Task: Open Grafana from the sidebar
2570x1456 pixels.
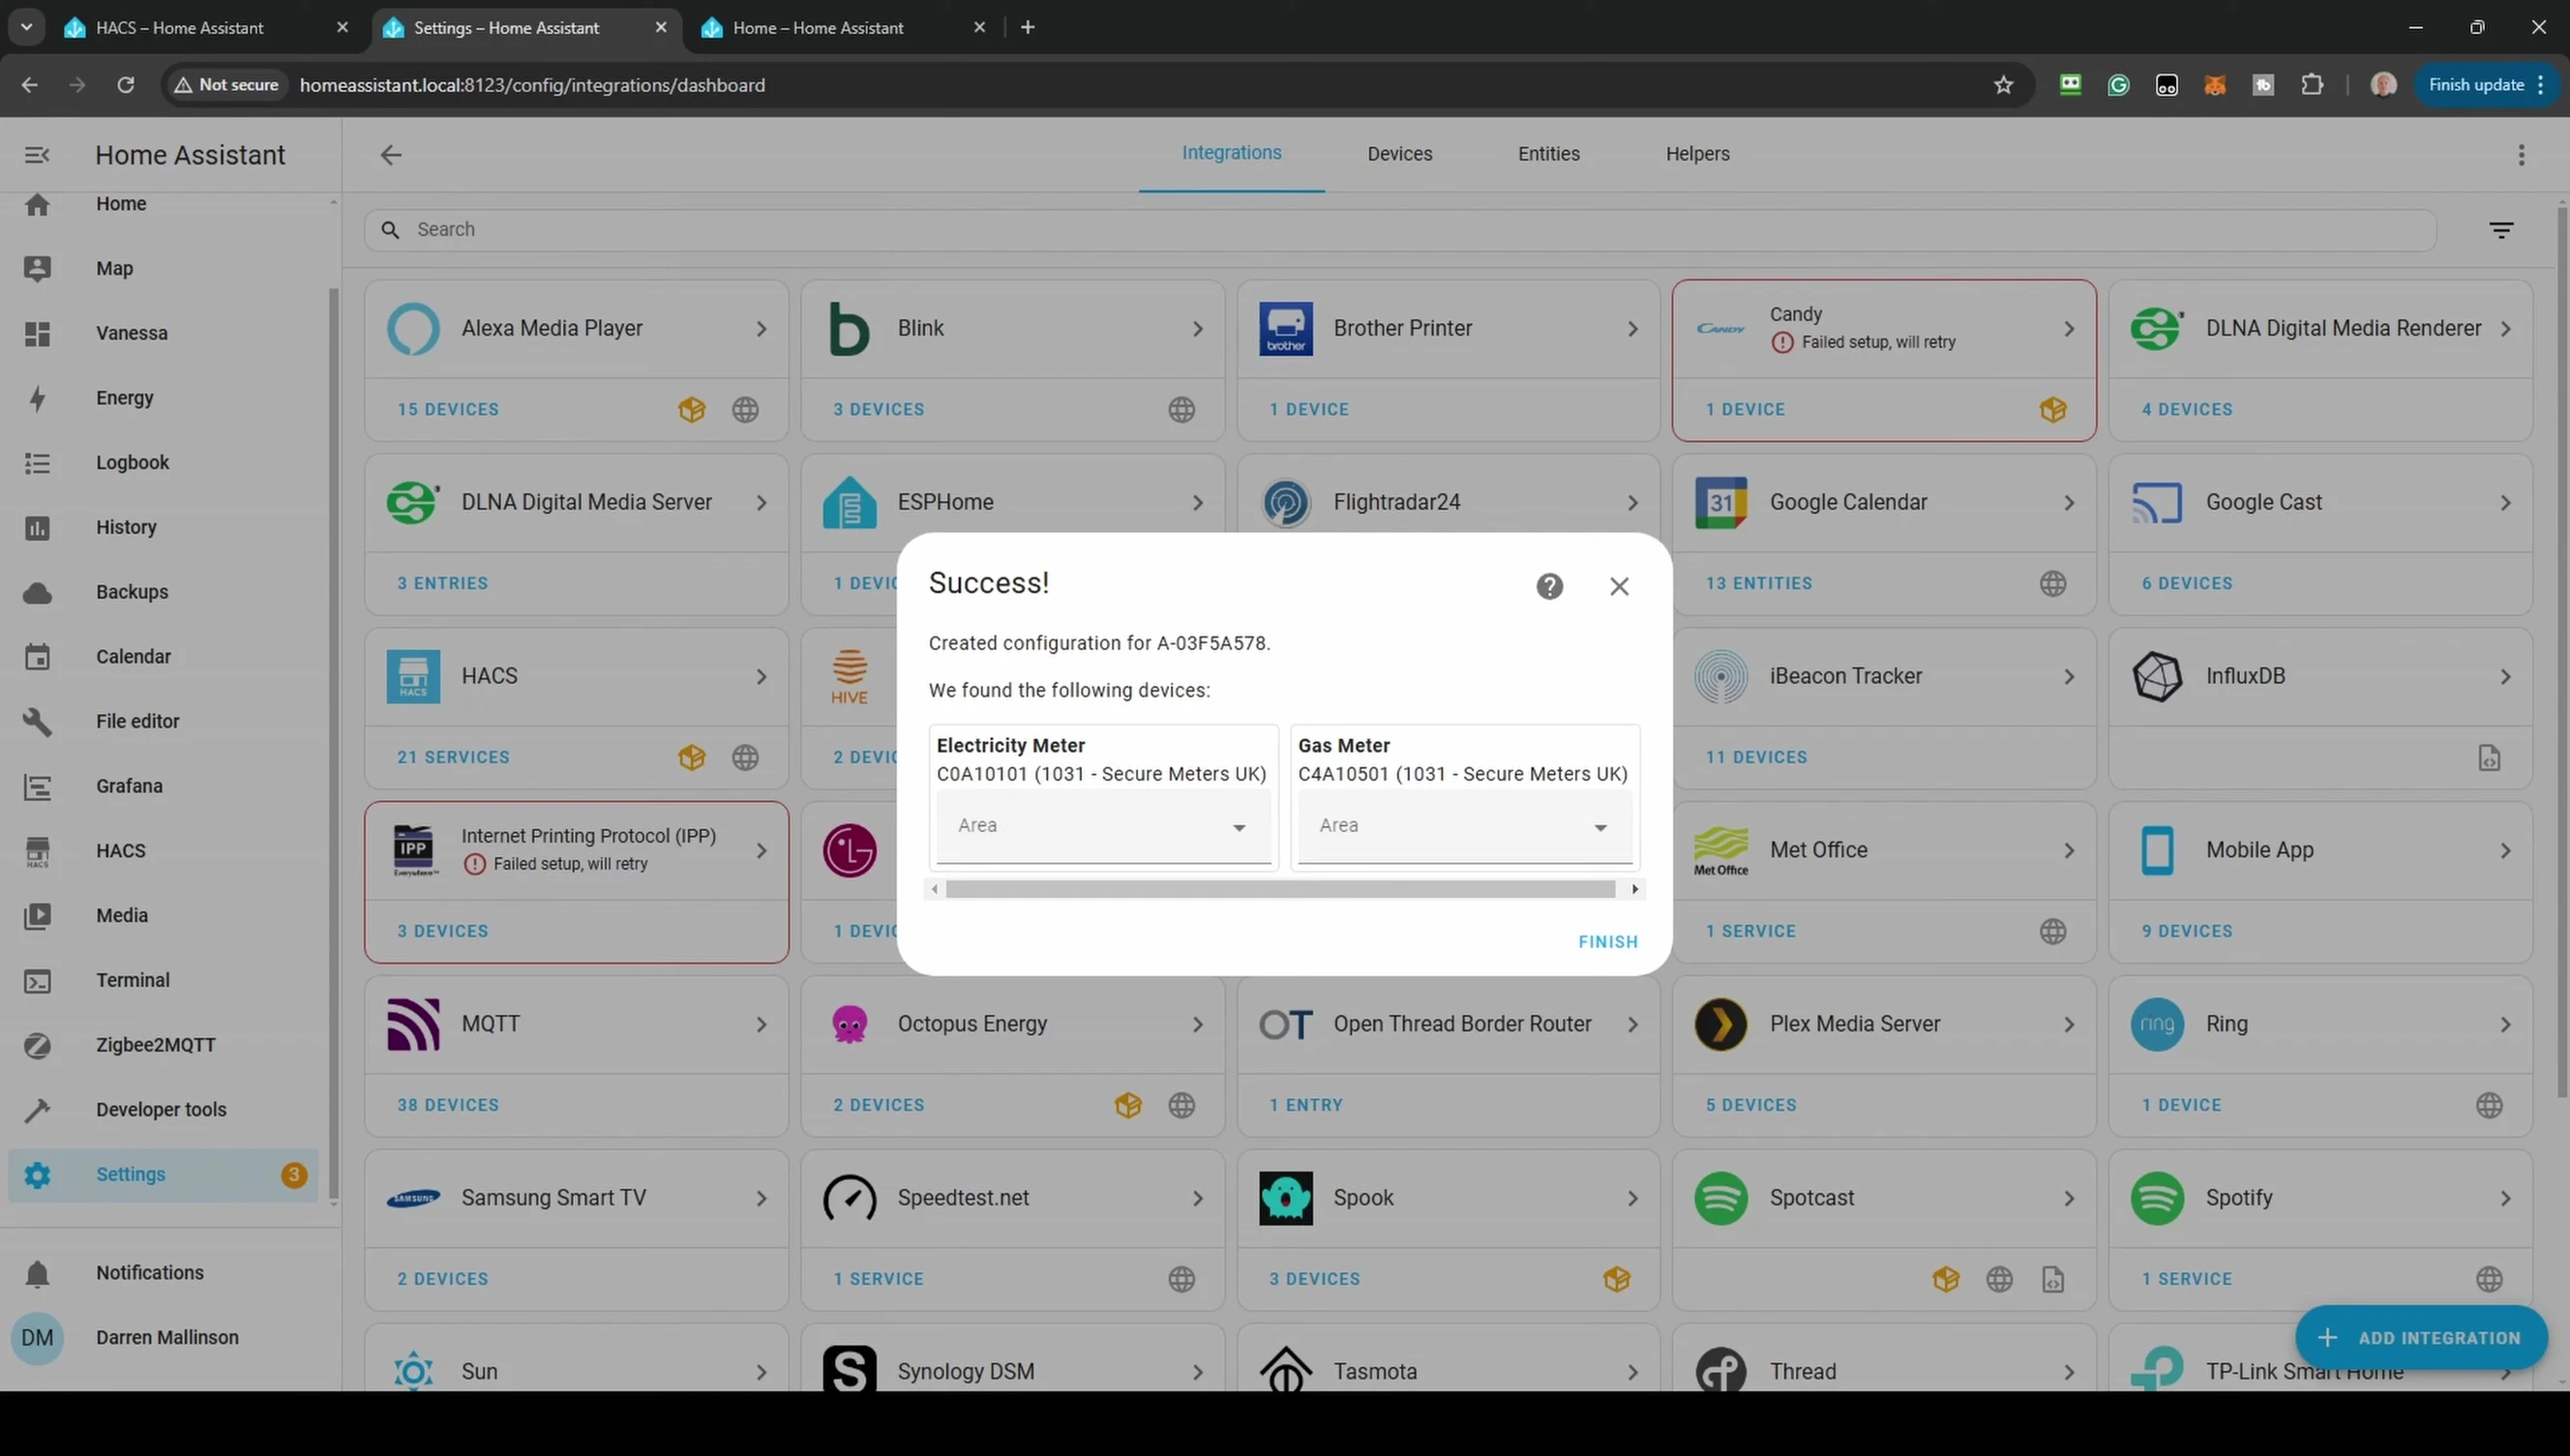Action: pyautogui.click(x=163, y=786)
